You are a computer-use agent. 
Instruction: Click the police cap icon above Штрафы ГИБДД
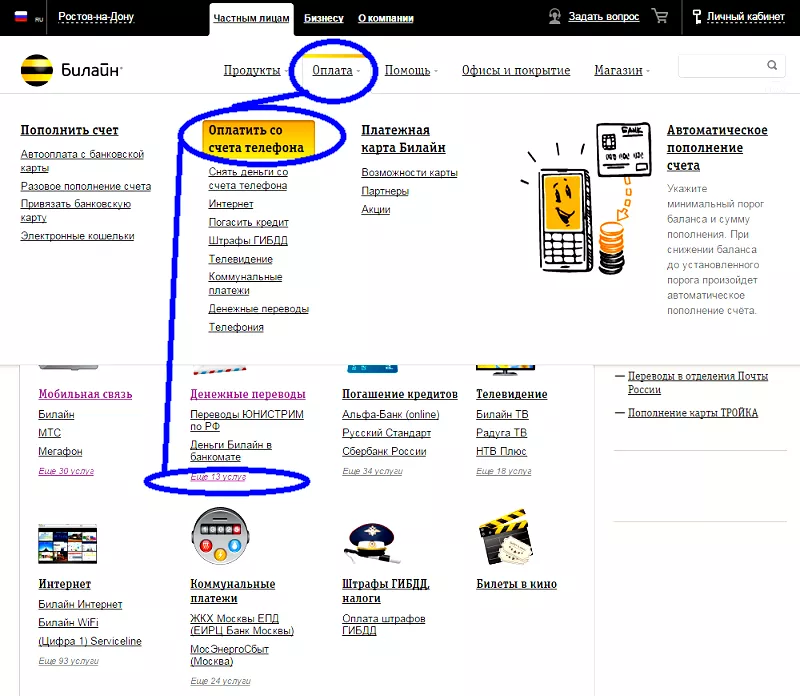[372, 543]
